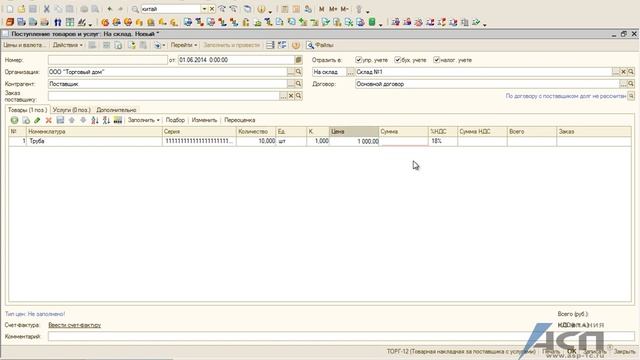Open the 'Заполнить' dropdown menu
This screenshot has width=640, height=360.
143,120
